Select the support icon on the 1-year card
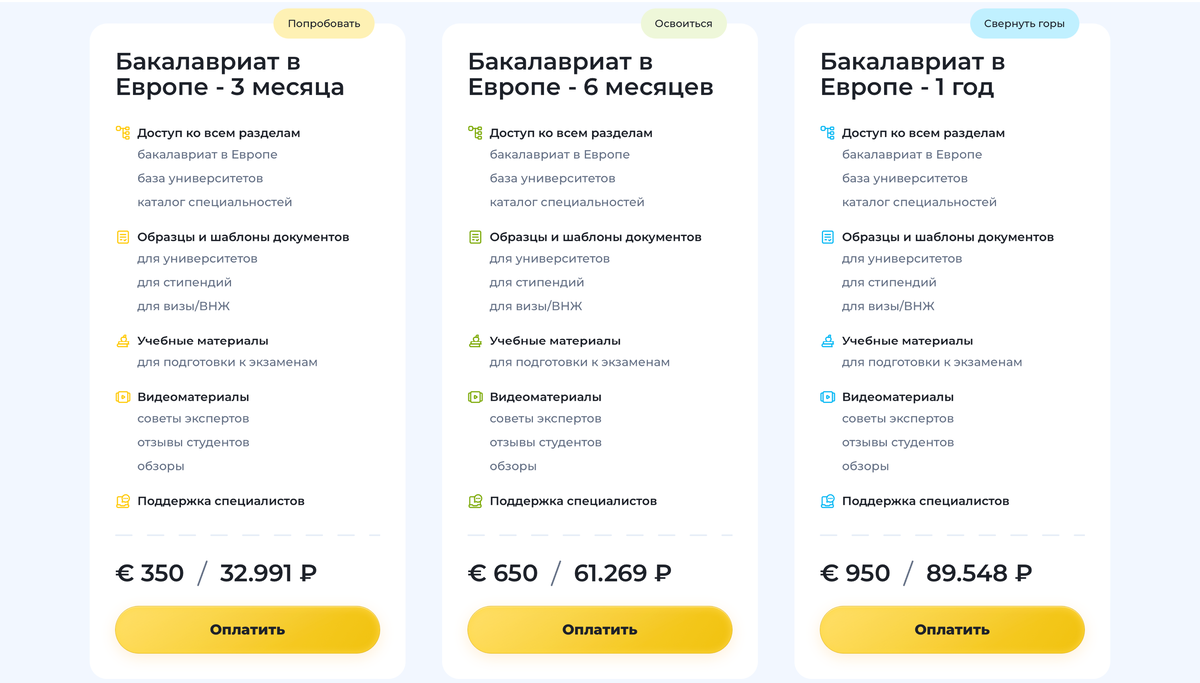This screenshot has height=683, width=1200. pos(827,500)
